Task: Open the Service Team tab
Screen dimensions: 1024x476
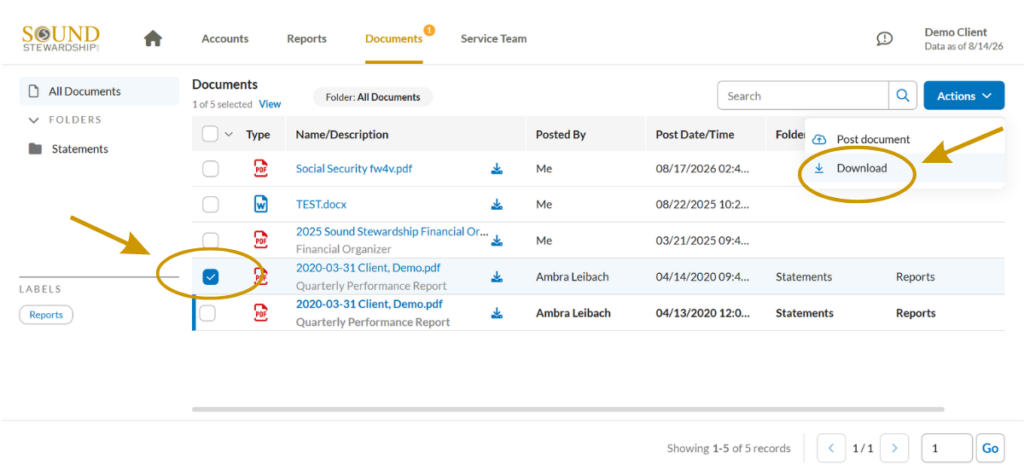Action: coord(494,39)
